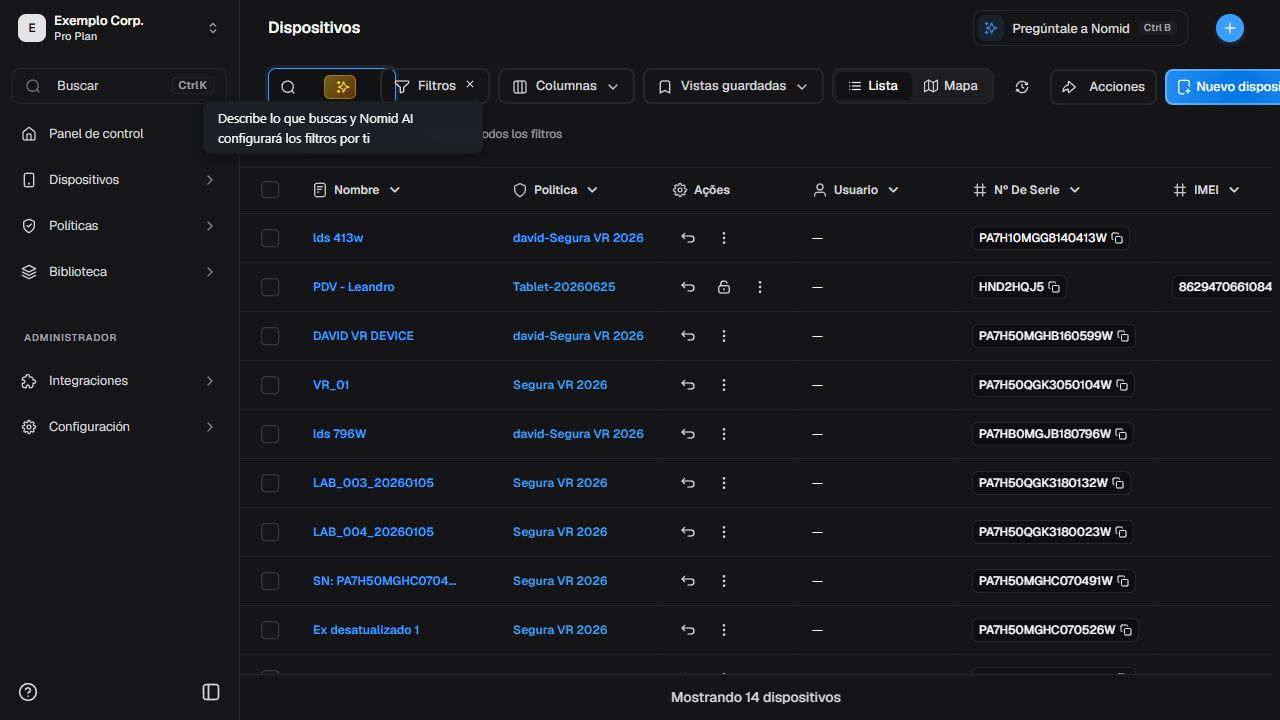Tick the checkbox for DAVID VR DEVICE

pos(270,336)
